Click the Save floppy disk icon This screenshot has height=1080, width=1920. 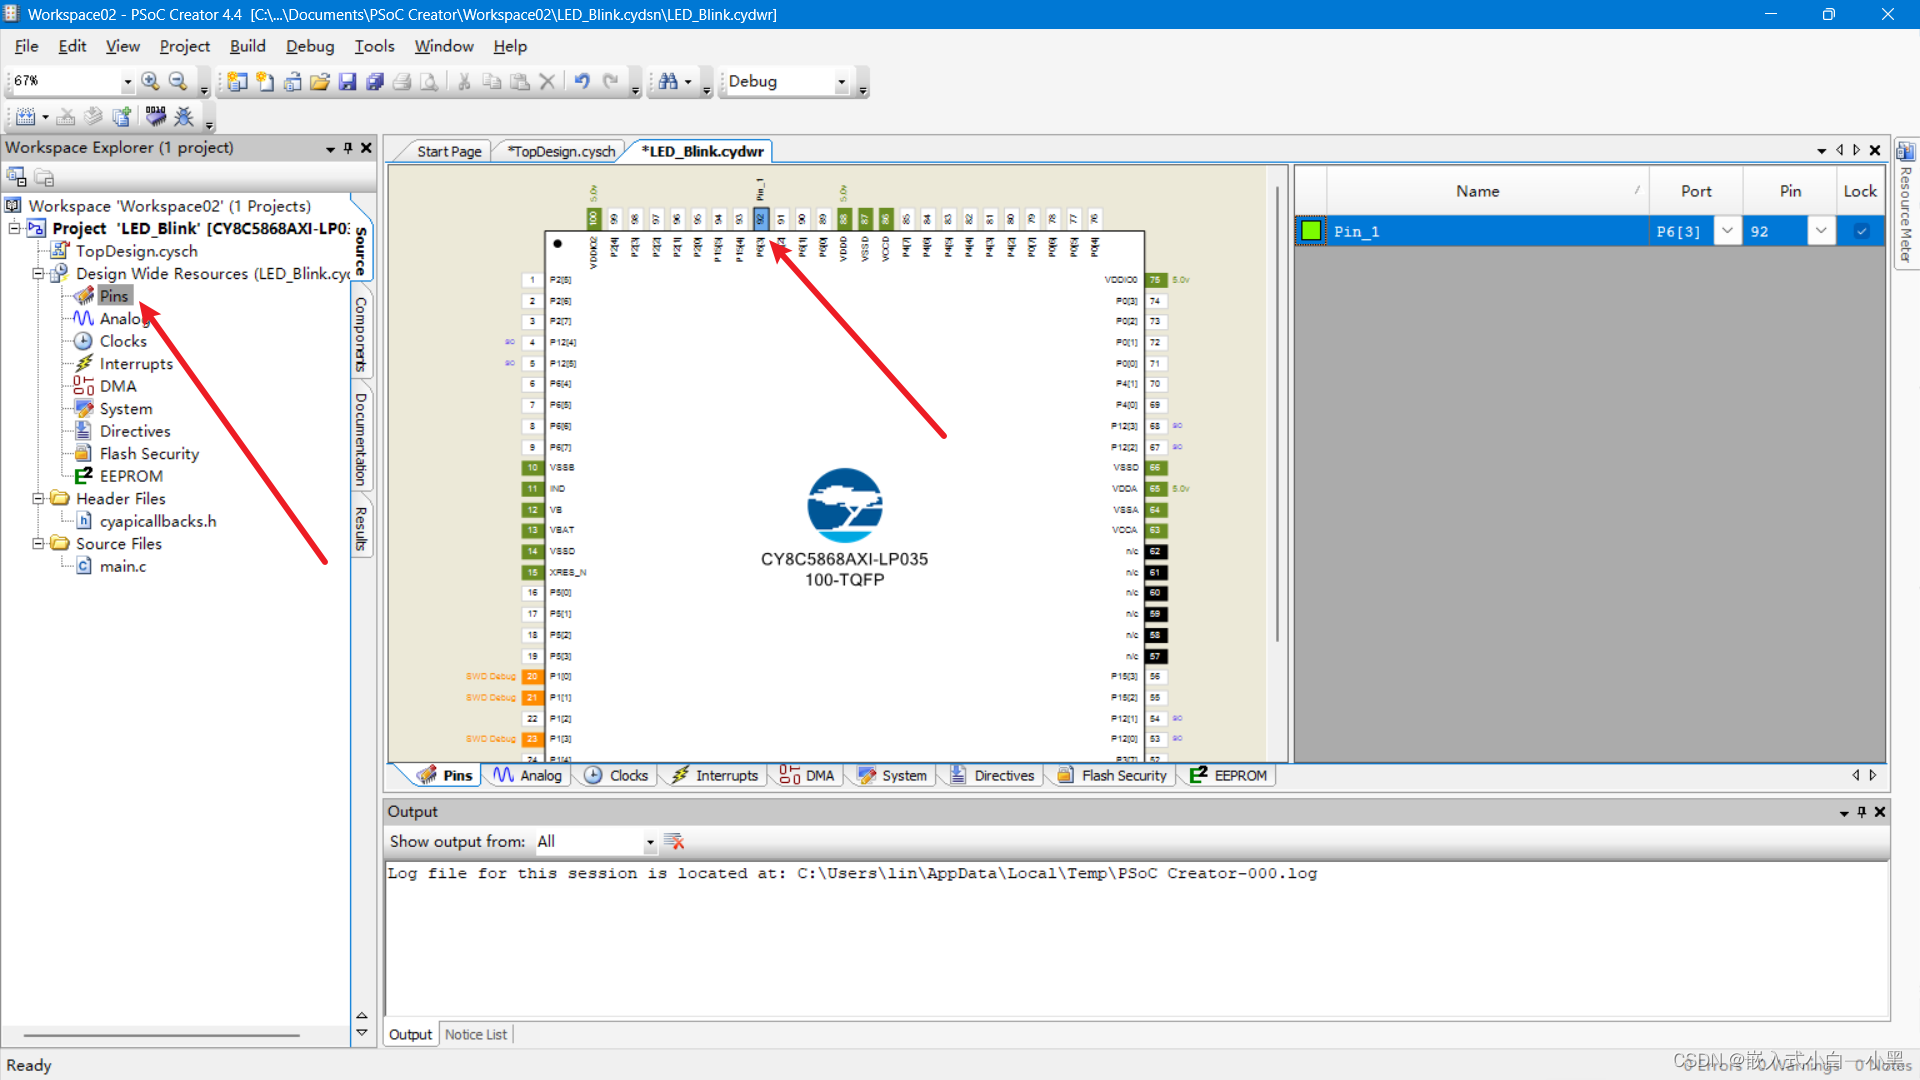pos(348,82)
